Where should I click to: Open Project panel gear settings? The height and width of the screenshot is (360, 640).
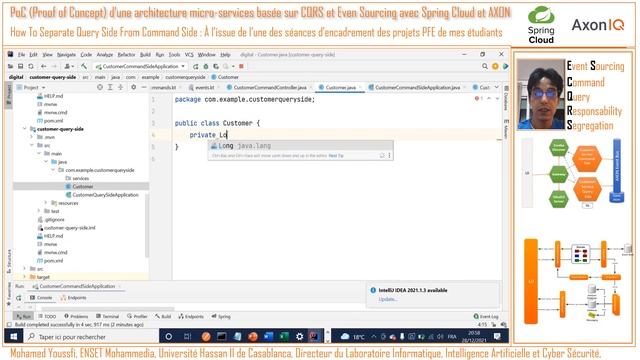pos(133,87)
